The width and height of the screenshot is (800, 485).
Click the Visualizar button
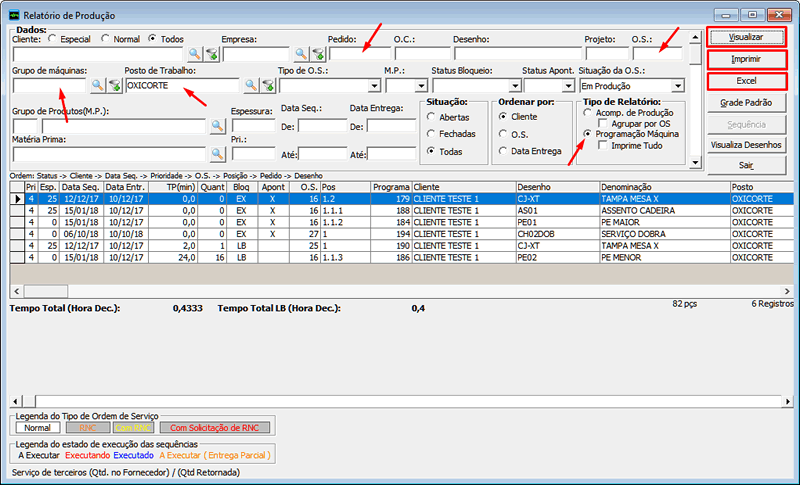(x=746, y=37)
